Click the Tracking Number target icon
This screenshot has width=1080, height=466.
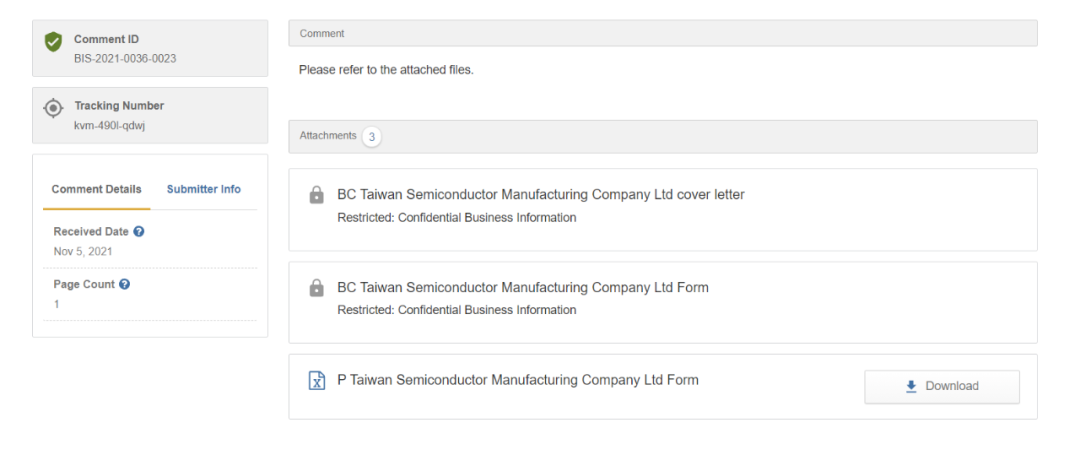coord(53,108)
